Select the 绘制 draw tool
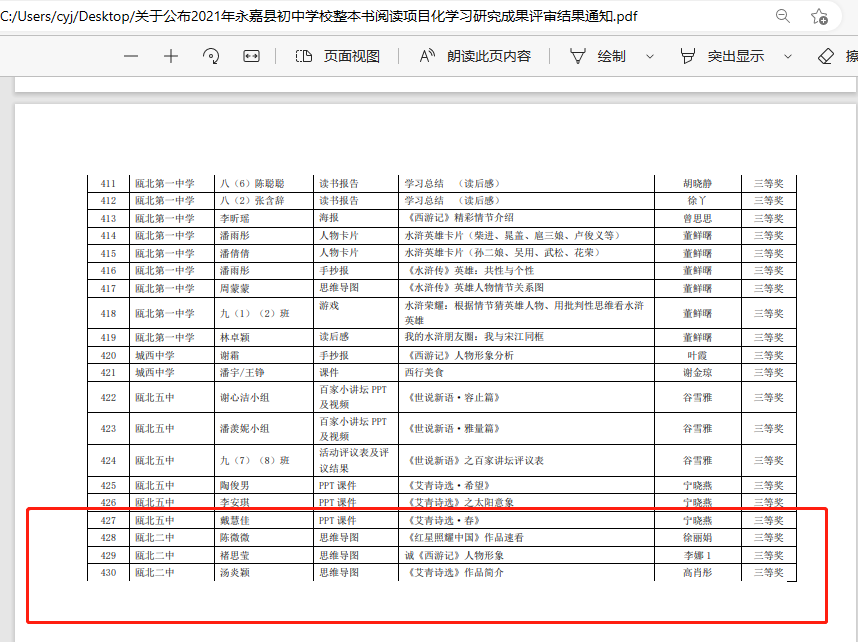The width and height of the screenshot is (858, 642). (598, 56)
